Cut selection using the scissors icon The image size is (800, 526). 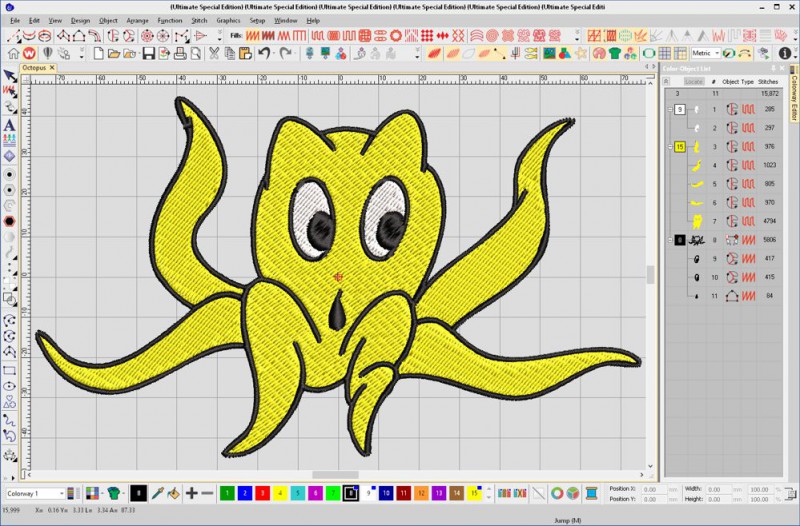pyautogui.click(x=214, y=53)
